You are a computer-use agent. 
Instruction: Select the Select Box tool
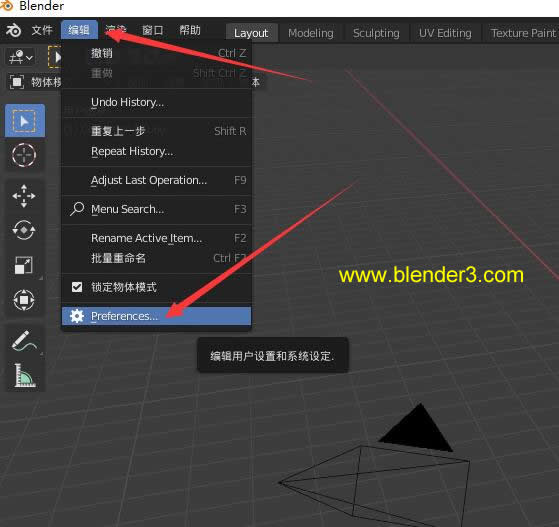click(25, 121)
